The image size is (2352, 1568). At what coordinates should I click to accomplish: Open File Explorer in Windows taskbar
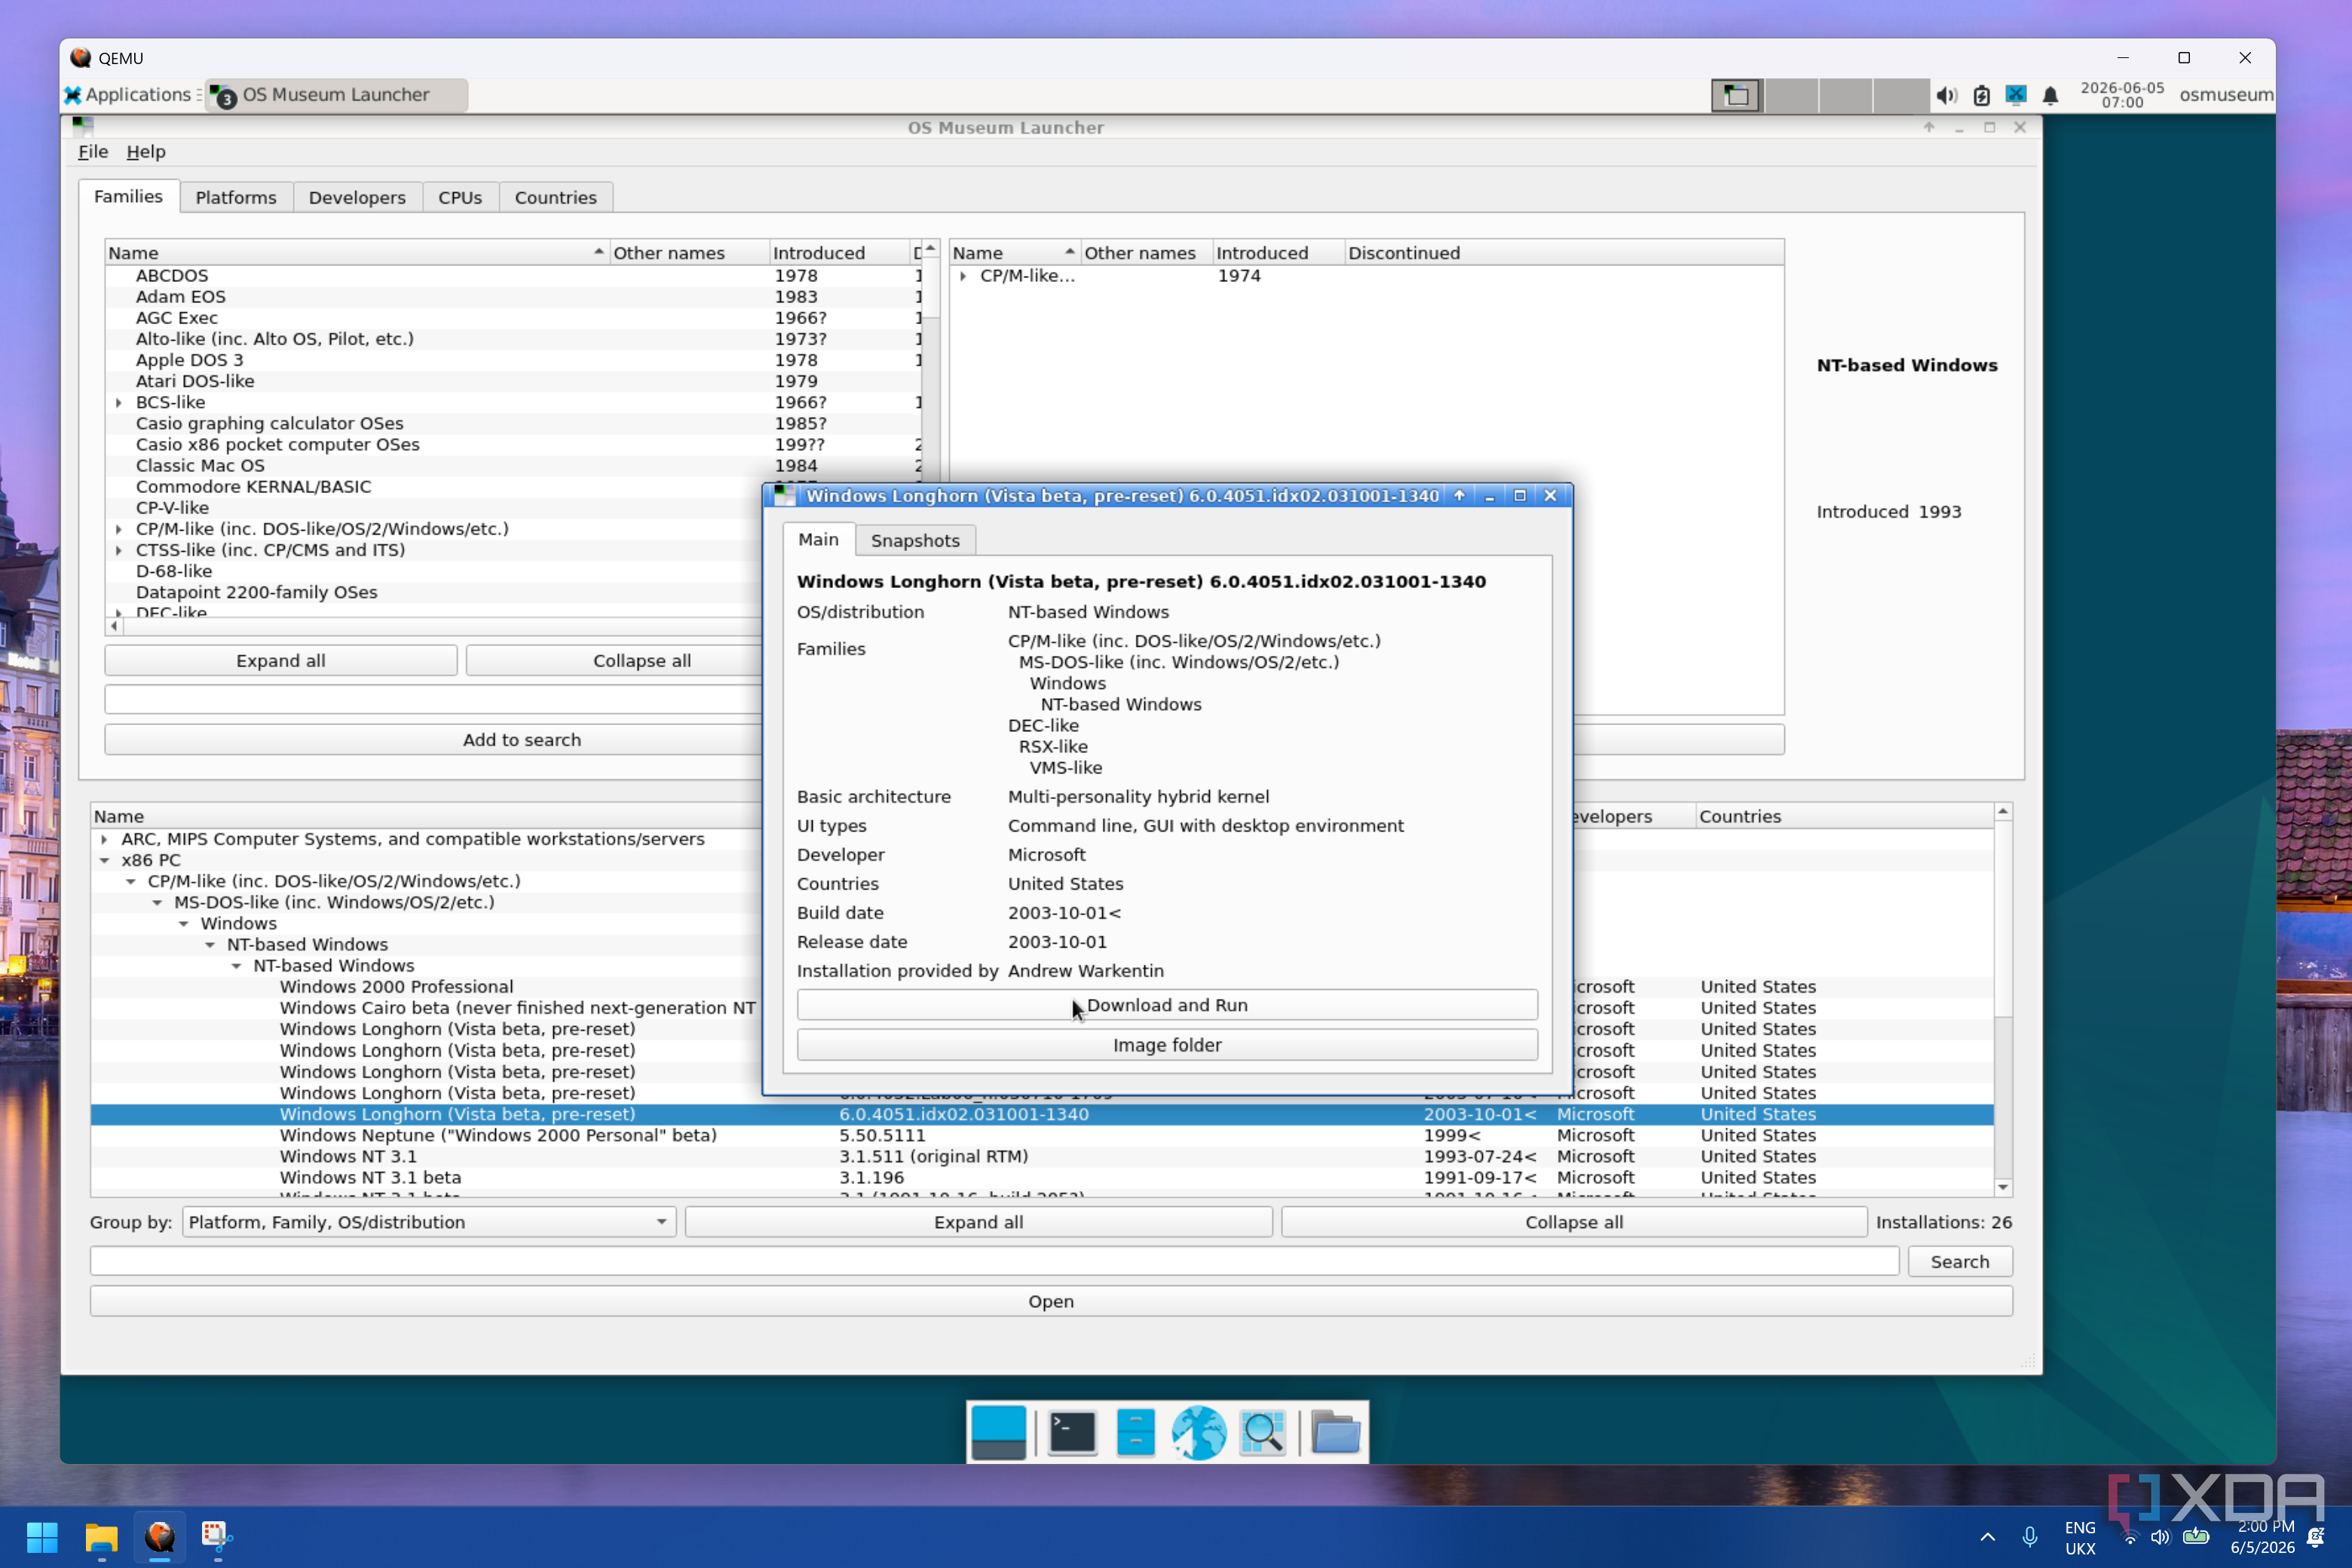(101, 1537)
